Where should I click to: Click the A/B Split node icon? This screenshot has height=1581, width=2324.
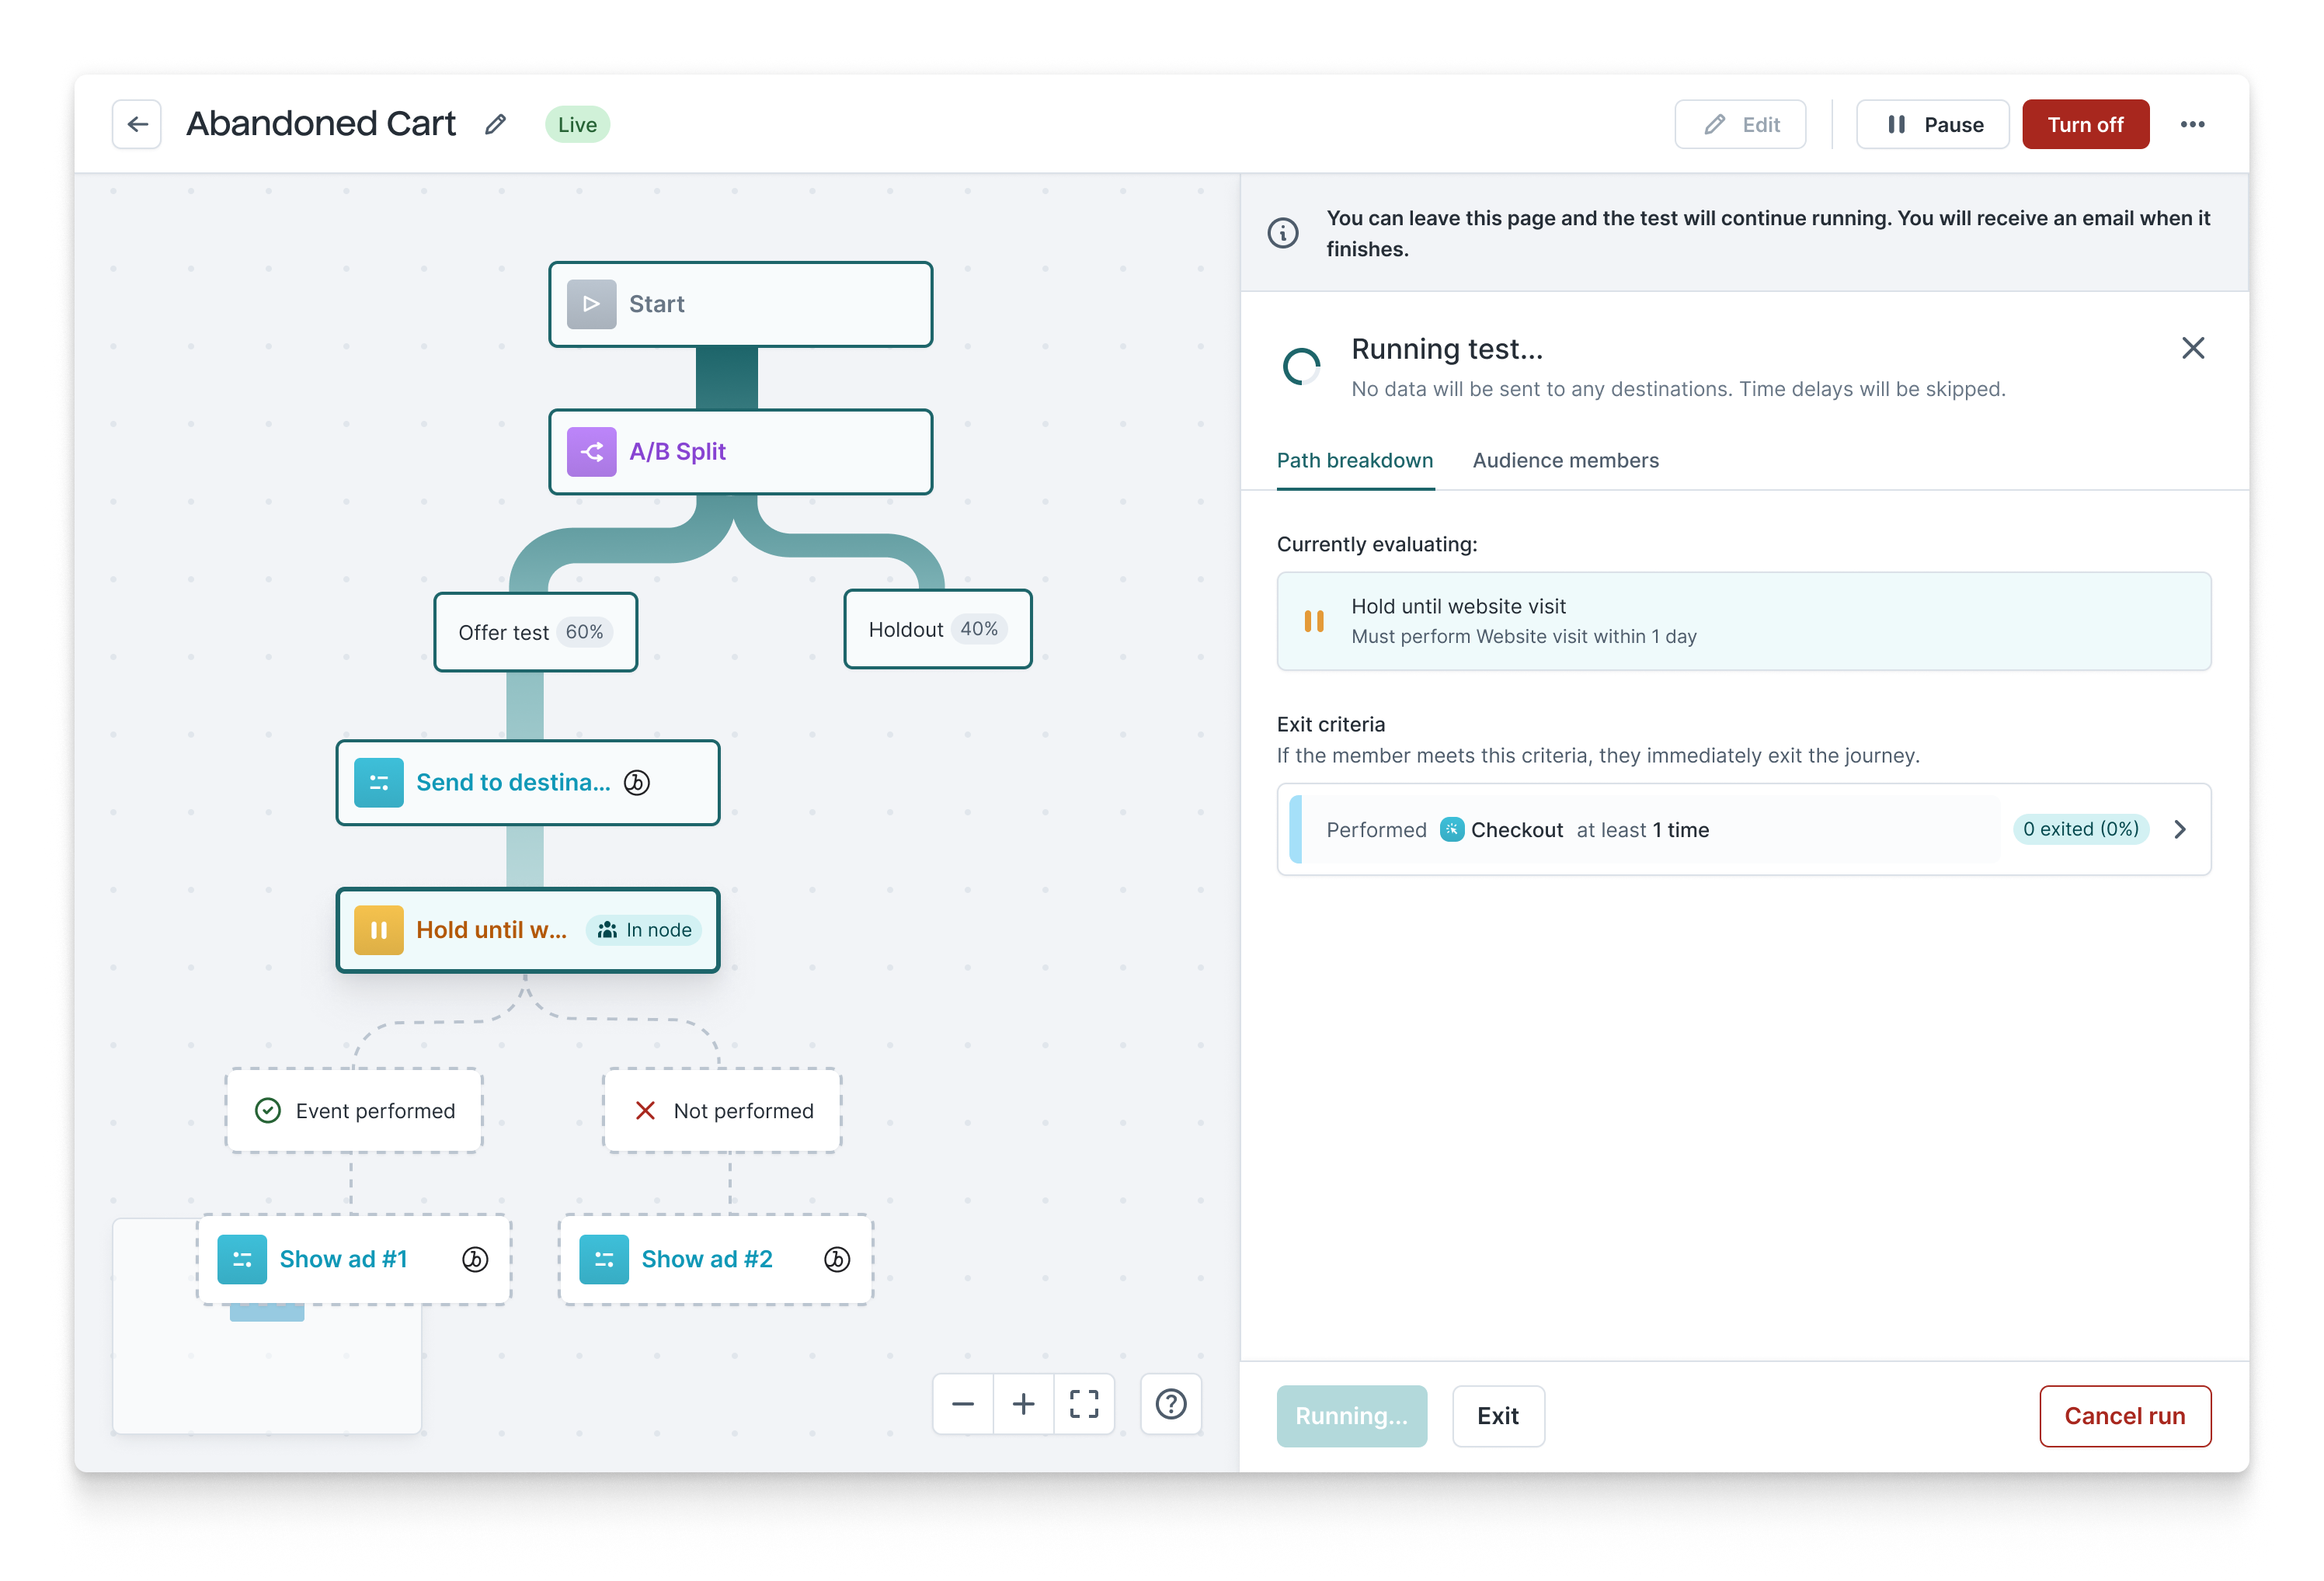pos(591,452)
